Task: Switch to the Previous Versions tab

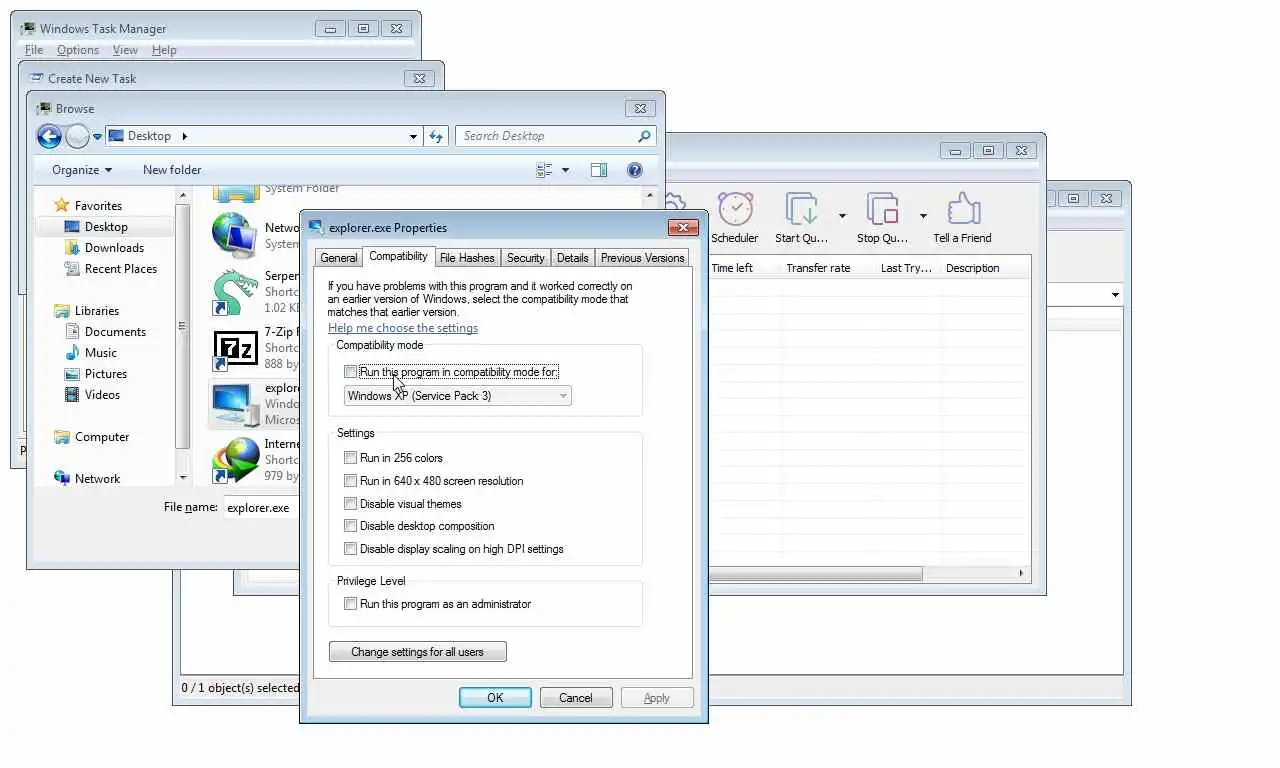Action: click(642, 258)
